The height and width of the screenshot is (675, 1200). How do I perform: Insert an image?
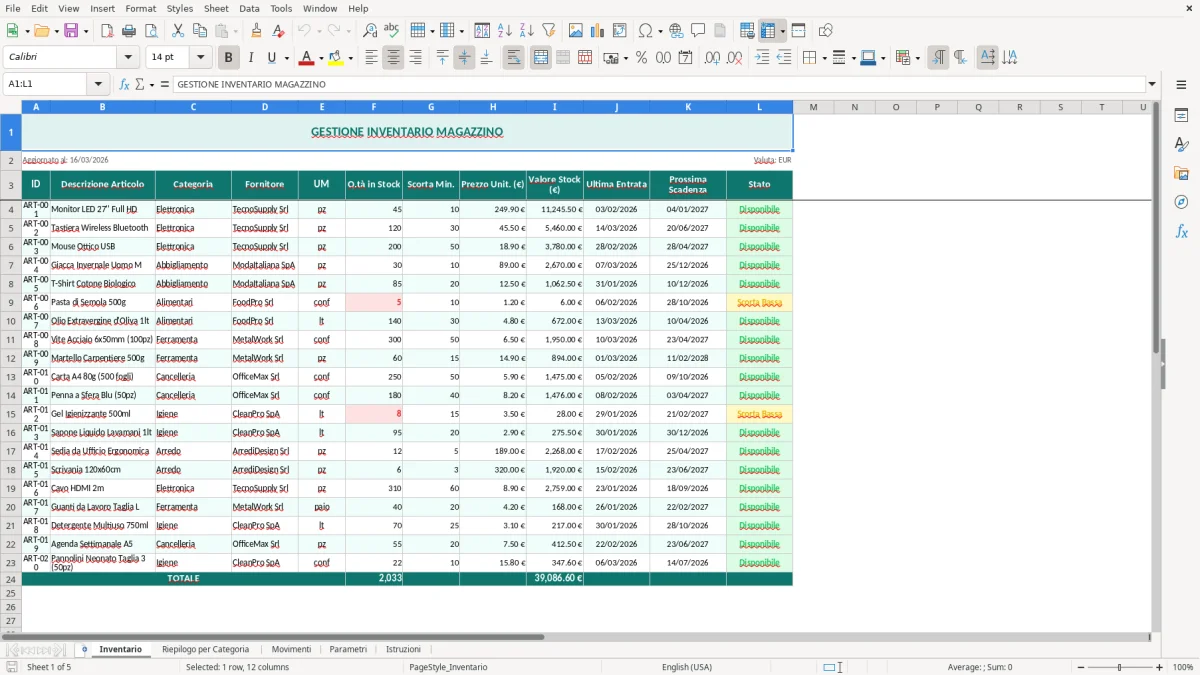(x=576, y=31)
